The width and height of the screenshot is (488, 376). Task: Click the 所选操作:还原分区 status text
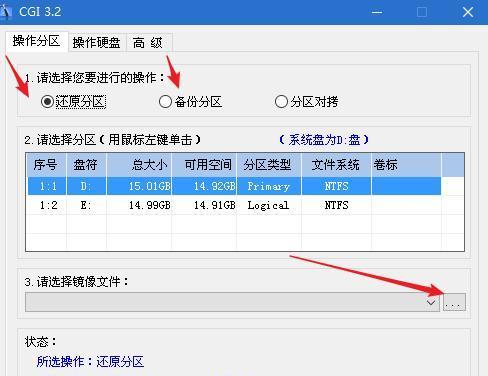coord(90,361)
